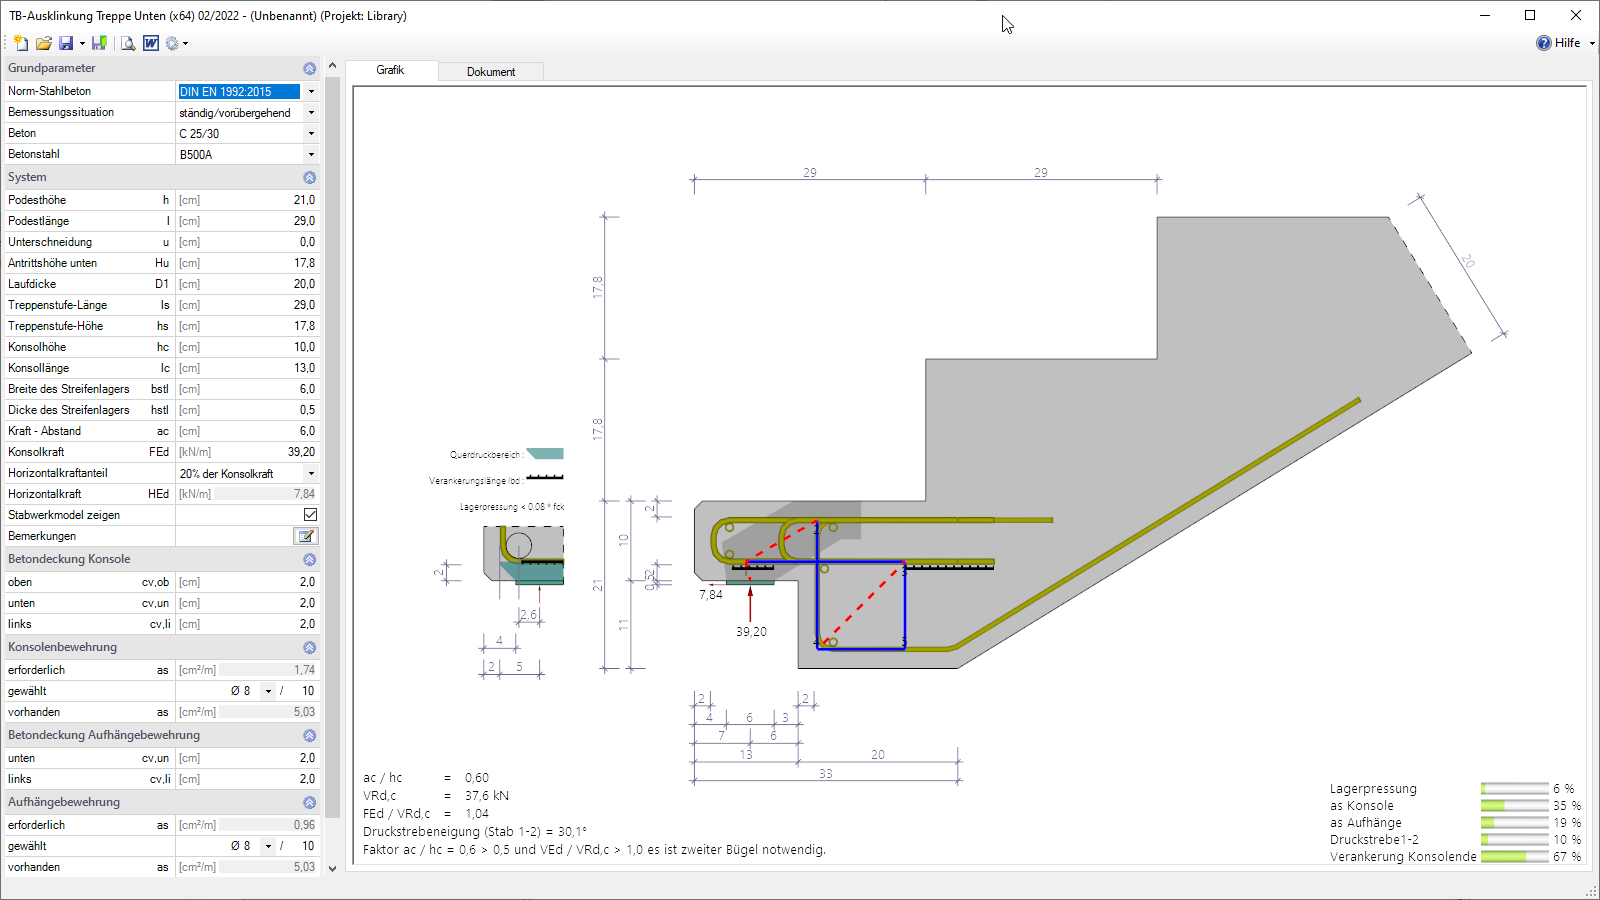This screenshot has height=900, width=1600.
Task: Toggle Stabwerkmodel zeigen checkbox
Action: 310,515
